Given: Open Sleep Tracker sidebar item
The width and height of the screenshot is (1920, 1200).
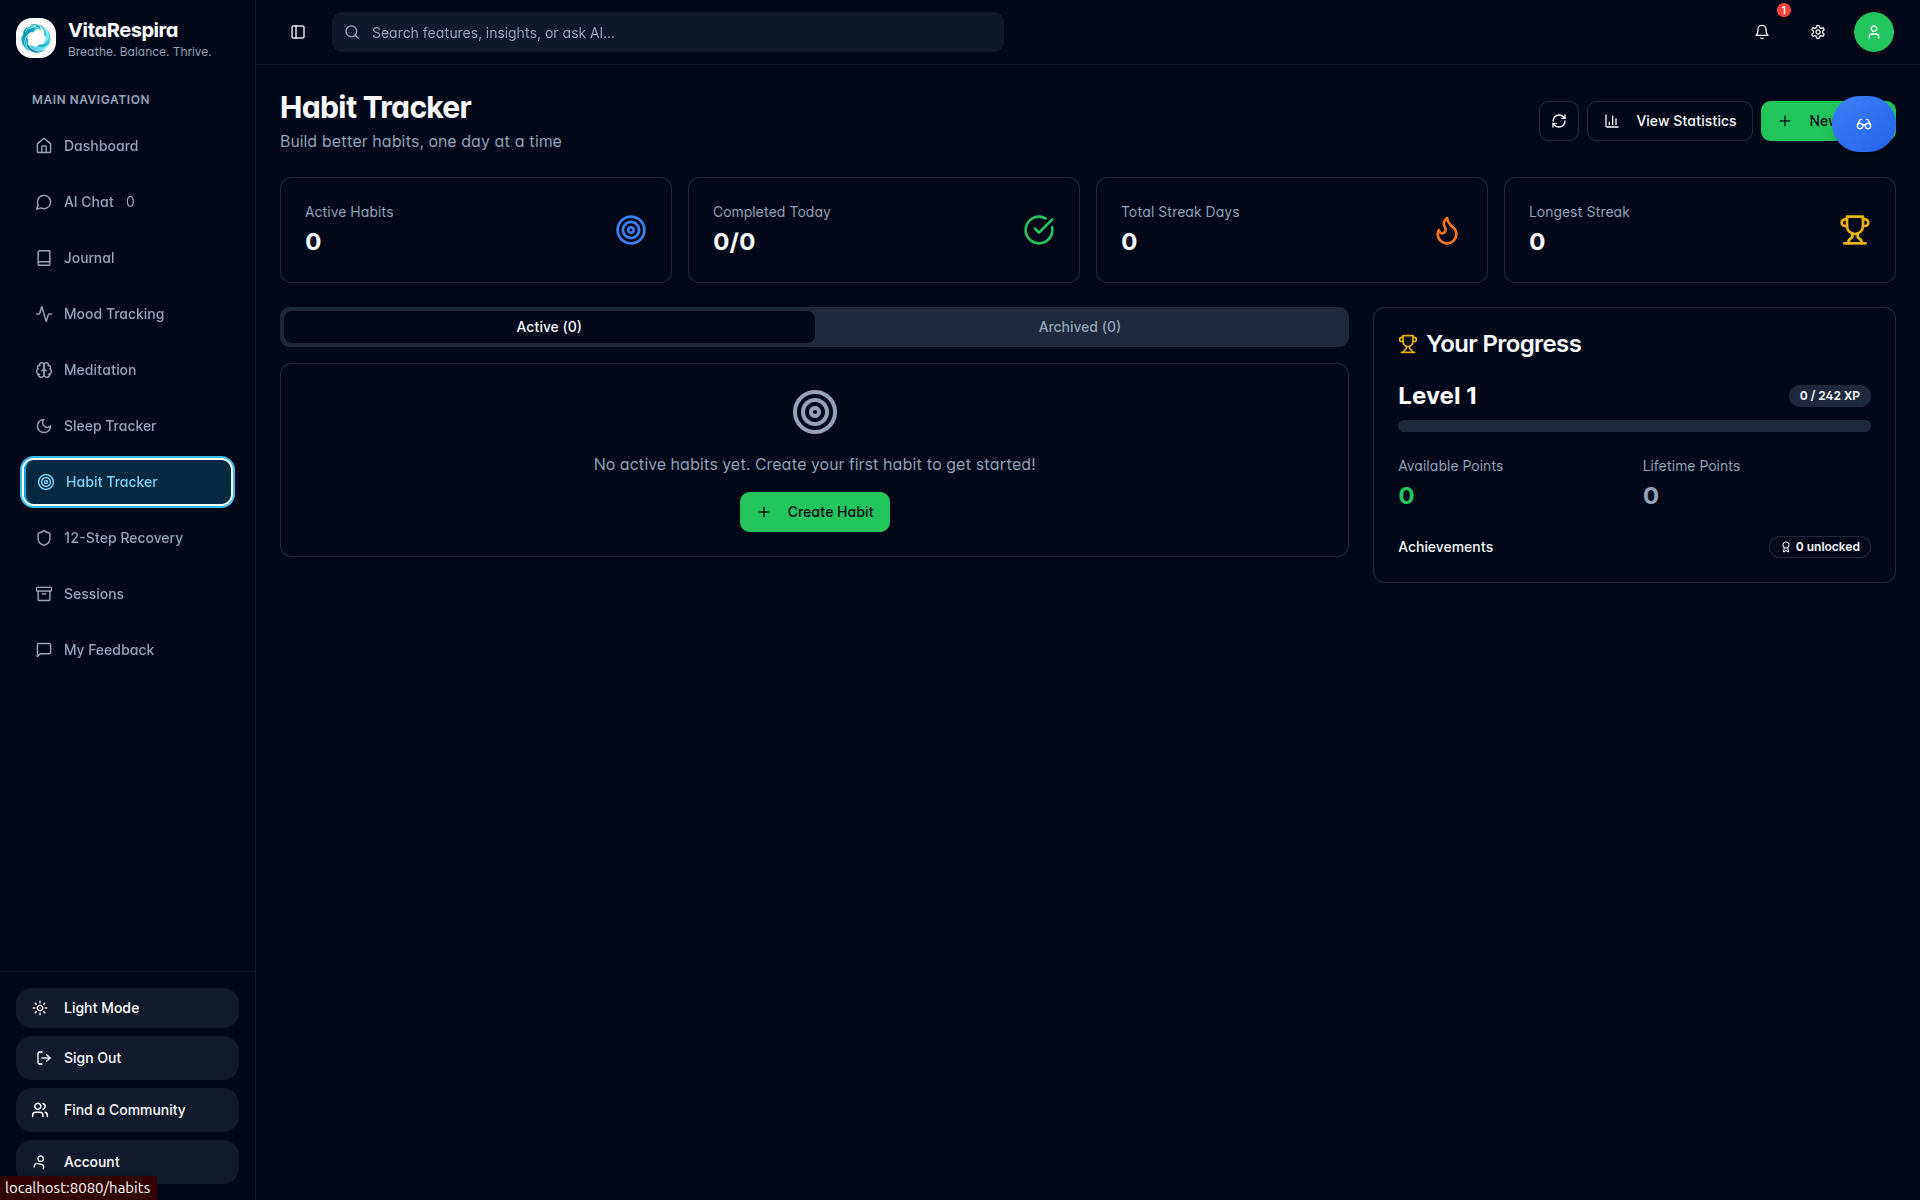Looking at the screenshot, I should 109,426.
